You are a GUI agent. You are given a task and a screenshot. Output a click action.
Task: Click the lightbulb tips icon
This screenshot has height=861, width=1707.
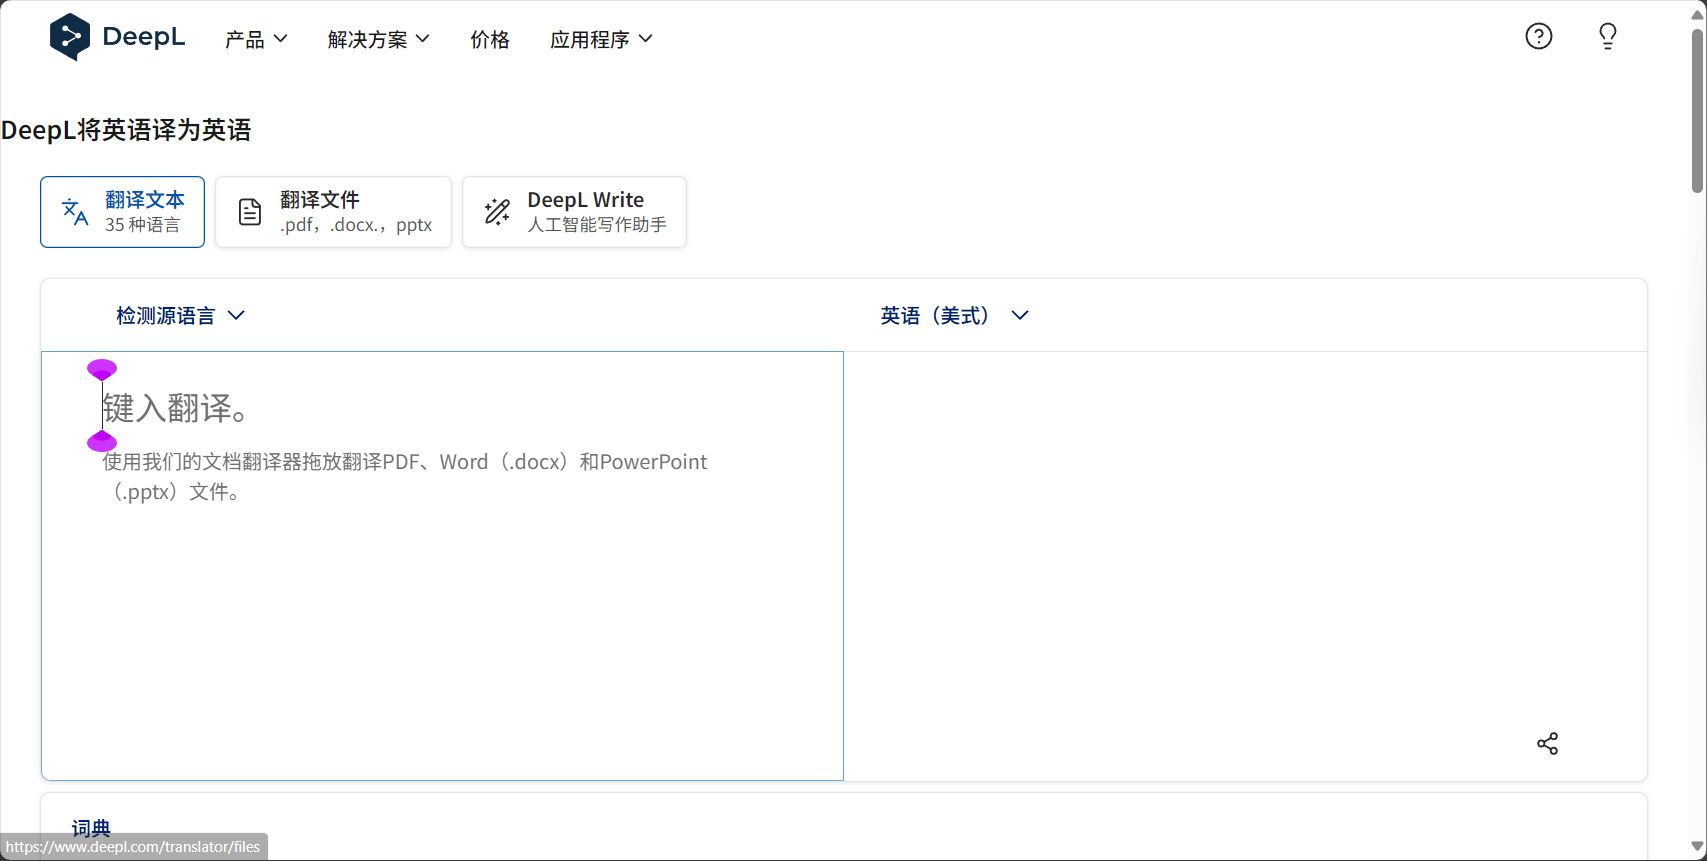coord(1608,37)
